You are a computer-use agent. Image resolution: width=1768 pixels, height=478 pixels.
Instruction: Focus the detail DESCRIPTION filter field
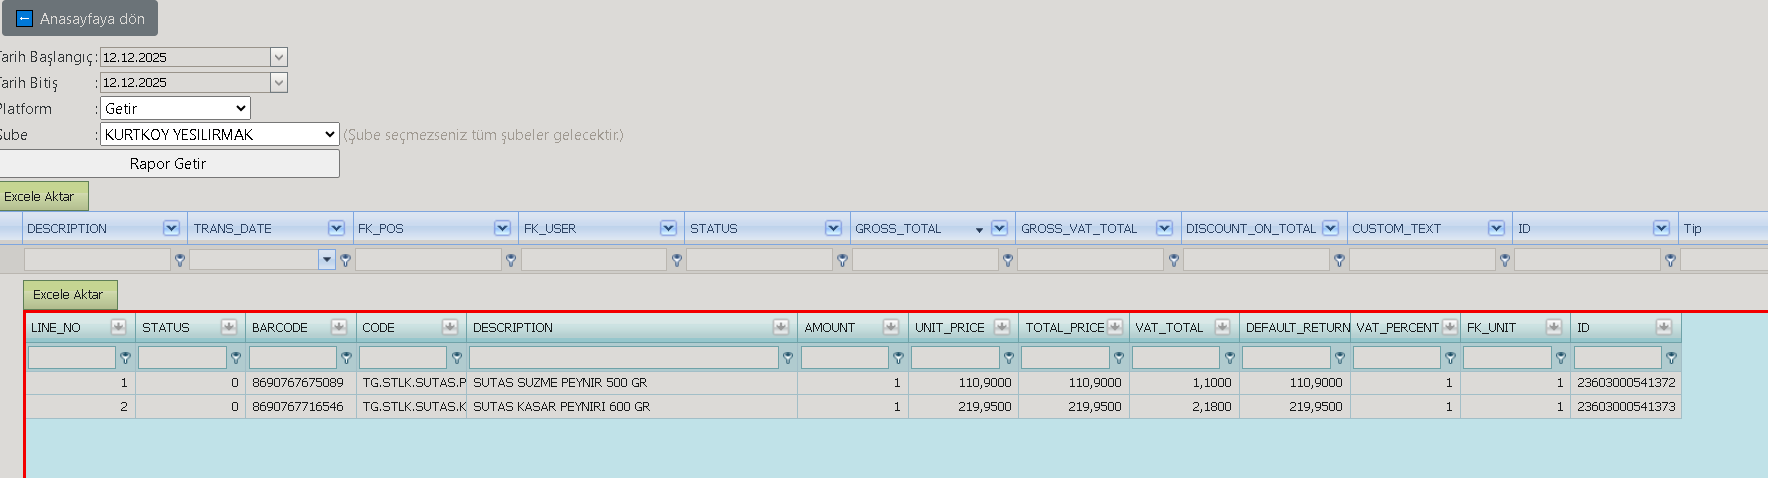624,357
